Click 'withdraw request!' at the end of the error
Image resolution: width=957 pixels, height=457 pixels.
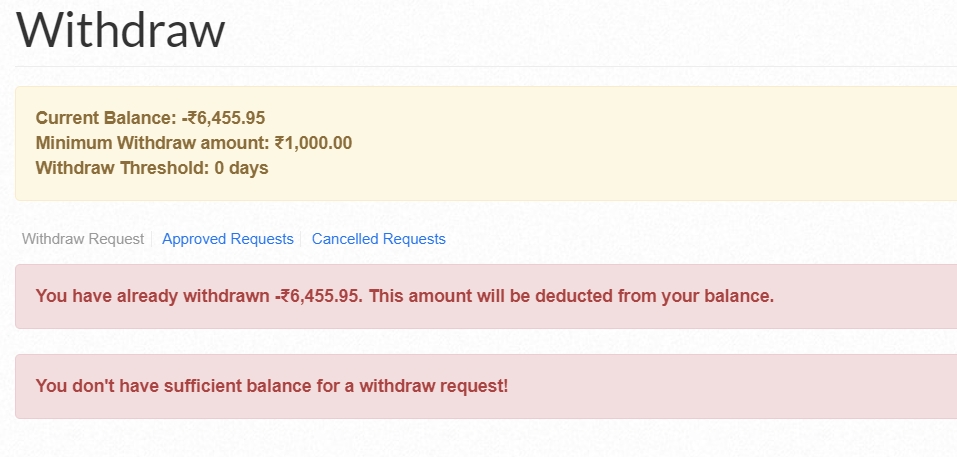[x=433, y=386]
